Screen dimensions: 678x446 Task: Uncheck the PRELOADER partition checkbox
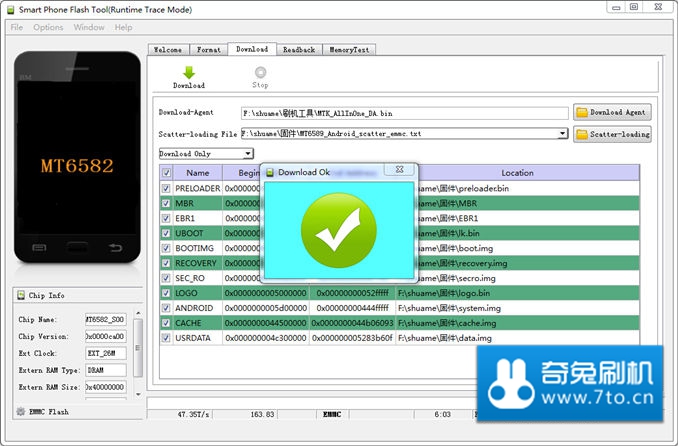tap(166, 188)
